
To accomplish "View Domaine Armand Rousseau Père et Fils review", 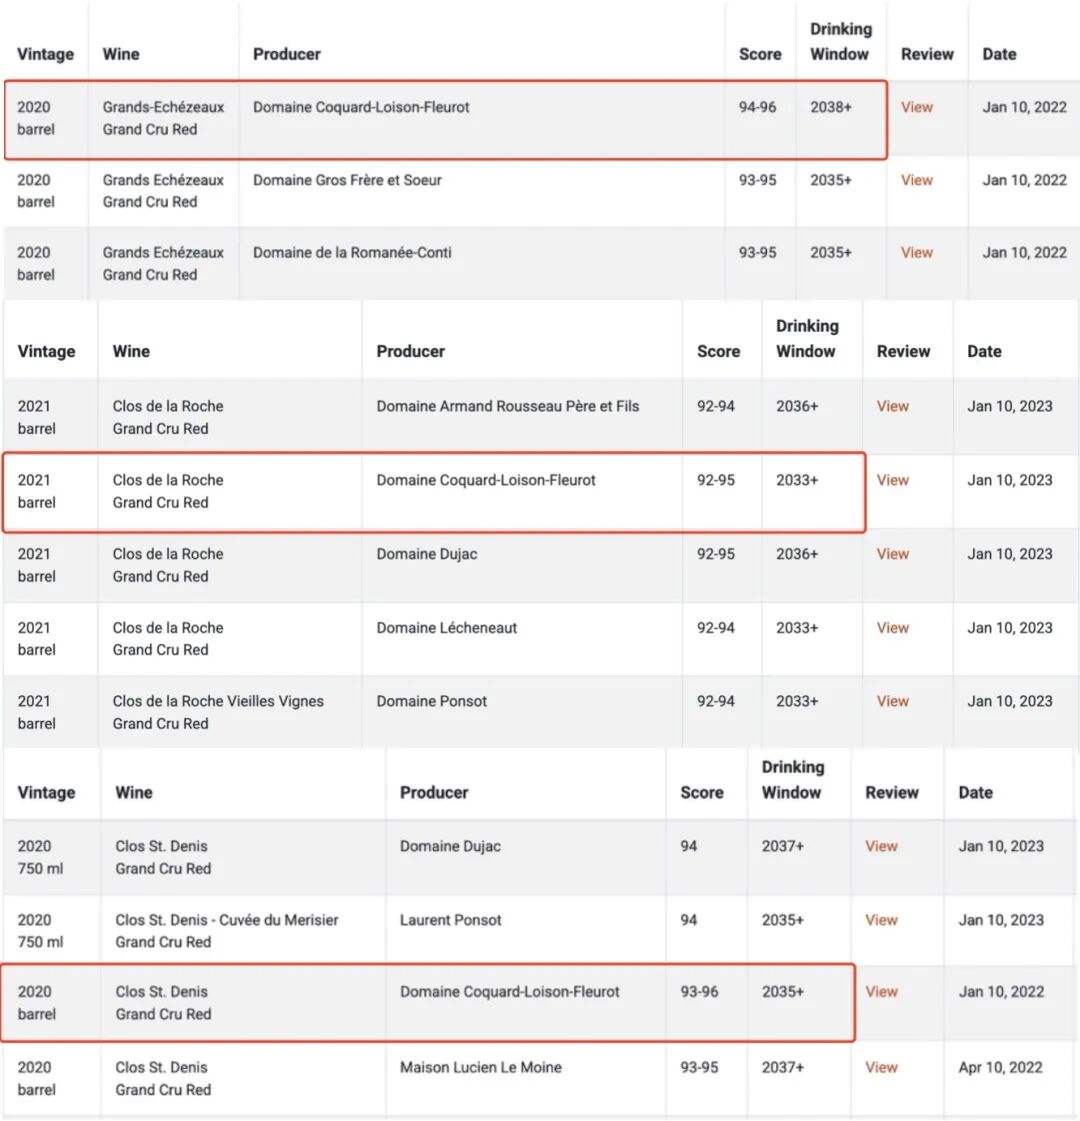I will coord(892,406).
